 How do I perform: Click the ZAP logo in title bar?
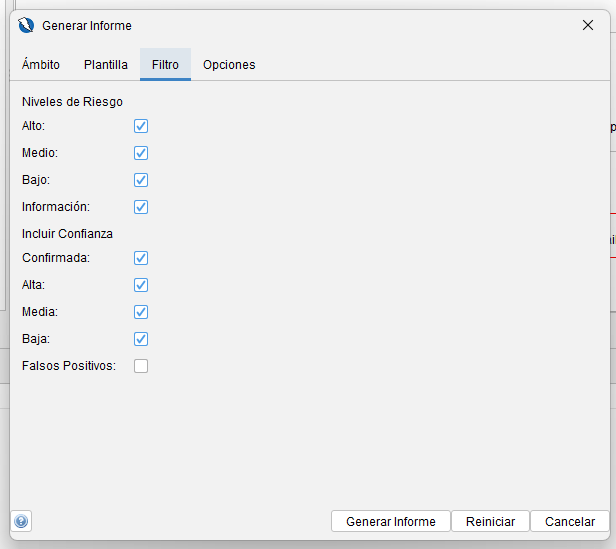click(26, 25)
